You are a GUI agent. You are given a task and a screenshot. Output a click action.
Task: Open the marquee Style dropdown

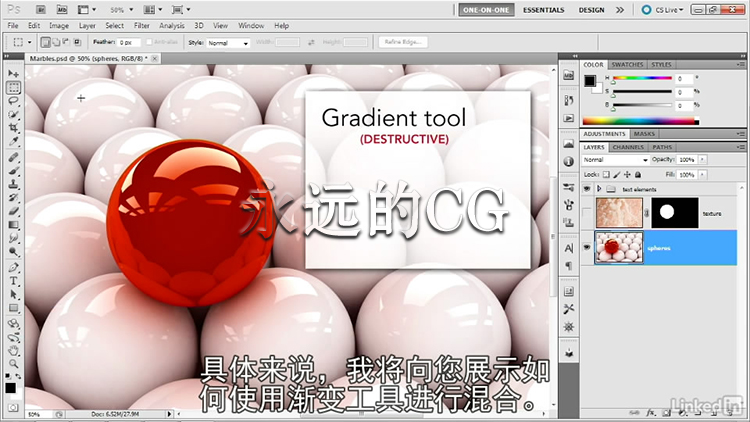click(228, 43)
